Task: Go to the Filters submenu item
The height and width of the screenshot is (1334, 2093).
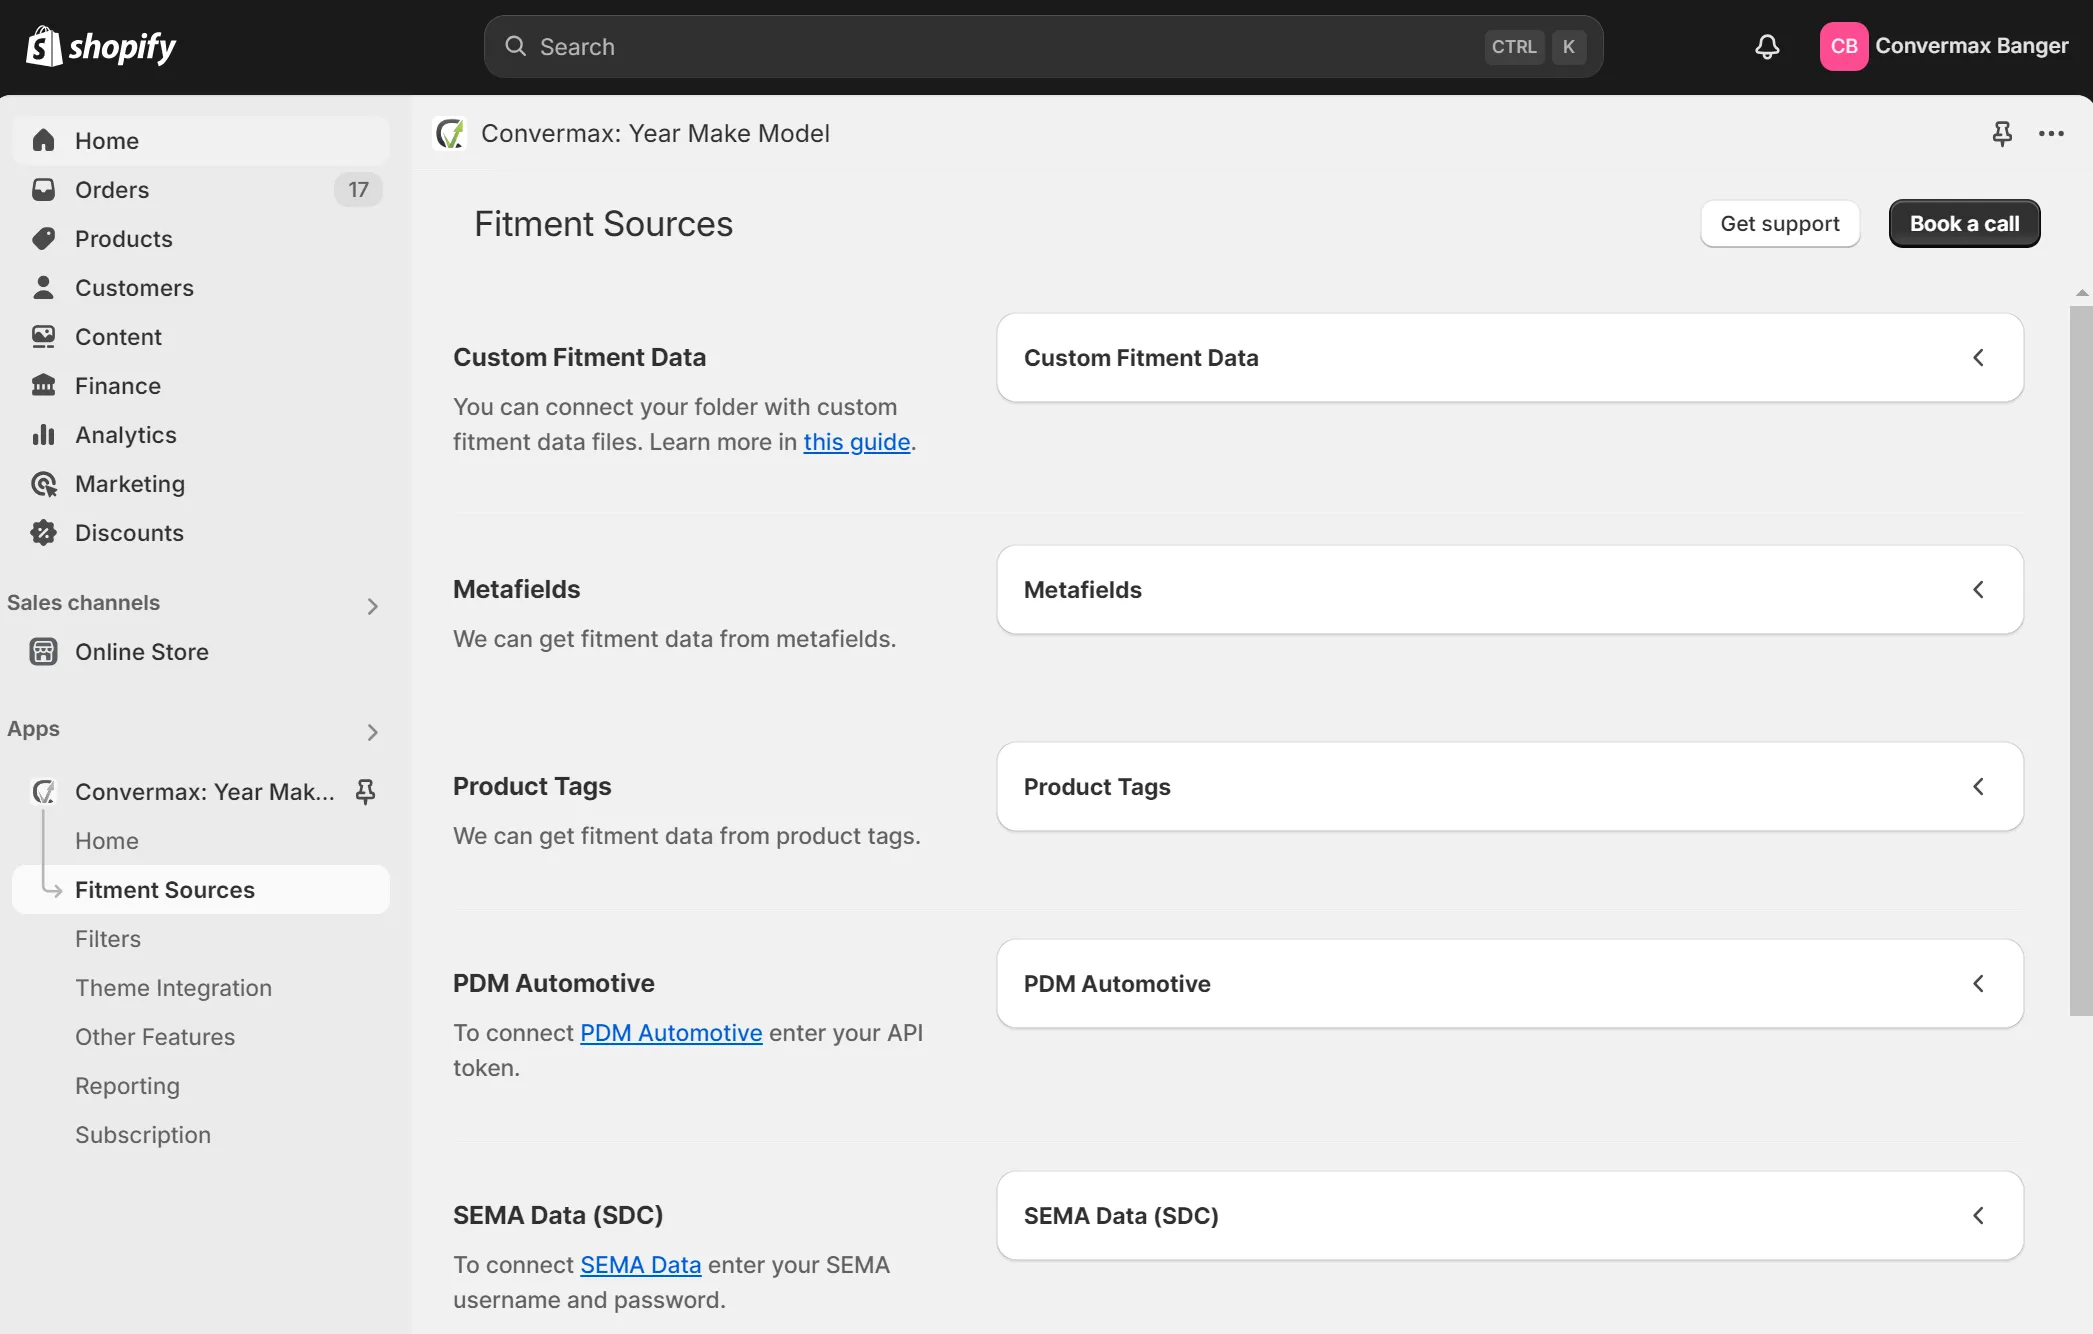Action: (108, 938)
